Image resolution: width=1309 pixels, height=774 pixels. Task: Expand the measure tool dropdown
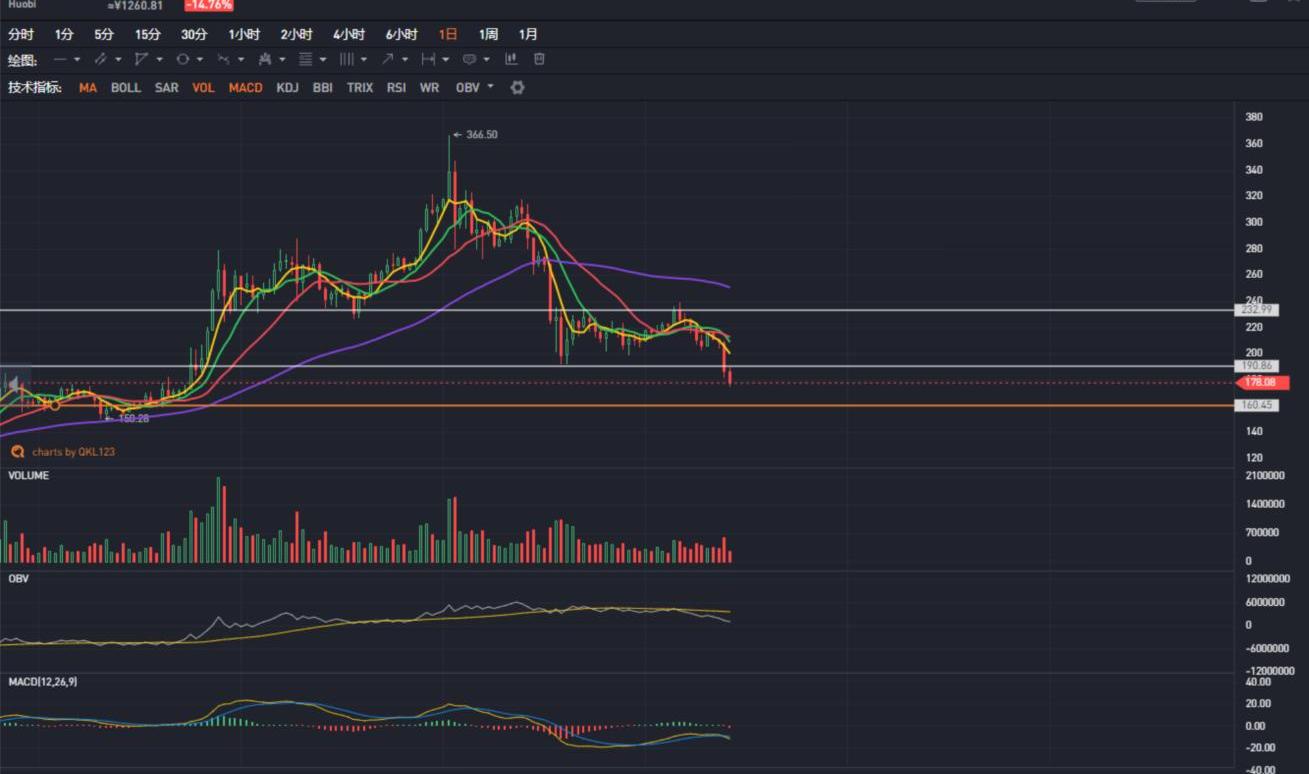[445, 59]
